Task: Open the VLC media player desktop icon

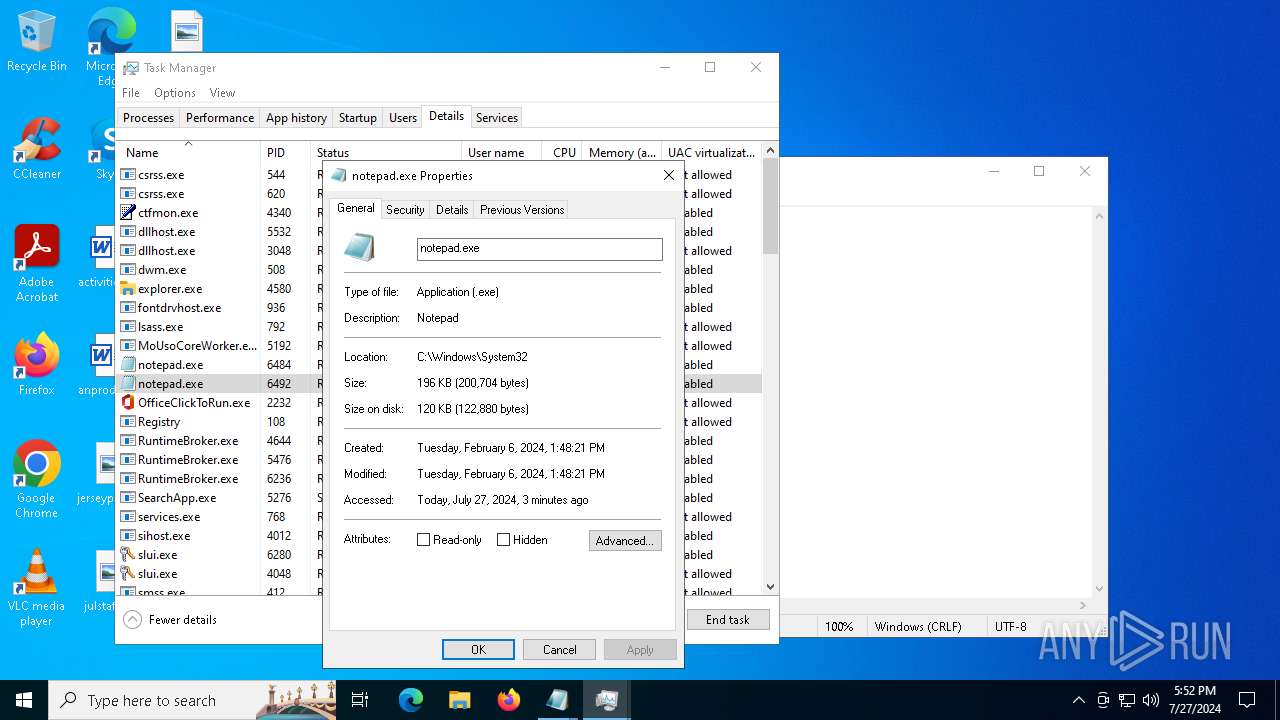Action: [37, 588]
